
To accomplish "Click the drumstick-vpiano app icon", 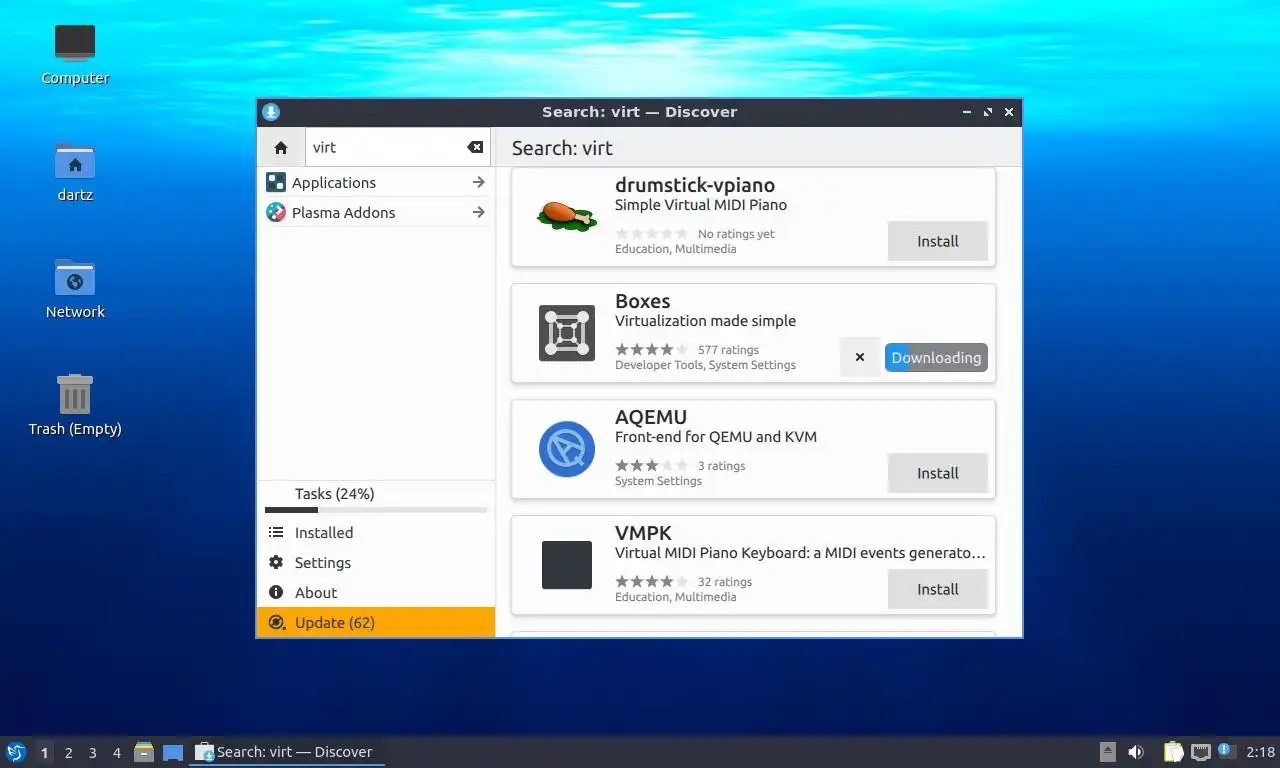I will [x=567, y=216].
